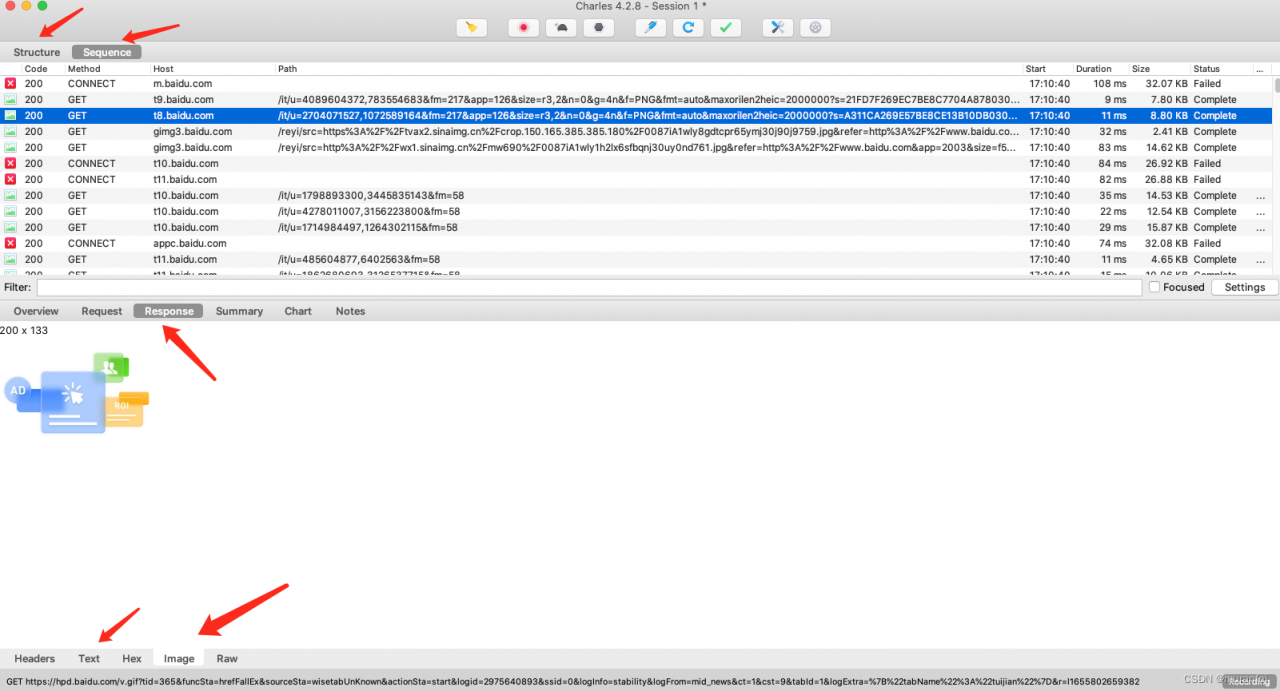Open the Chart tab
Screen dimensions: 1280x691
click(298, 311)
